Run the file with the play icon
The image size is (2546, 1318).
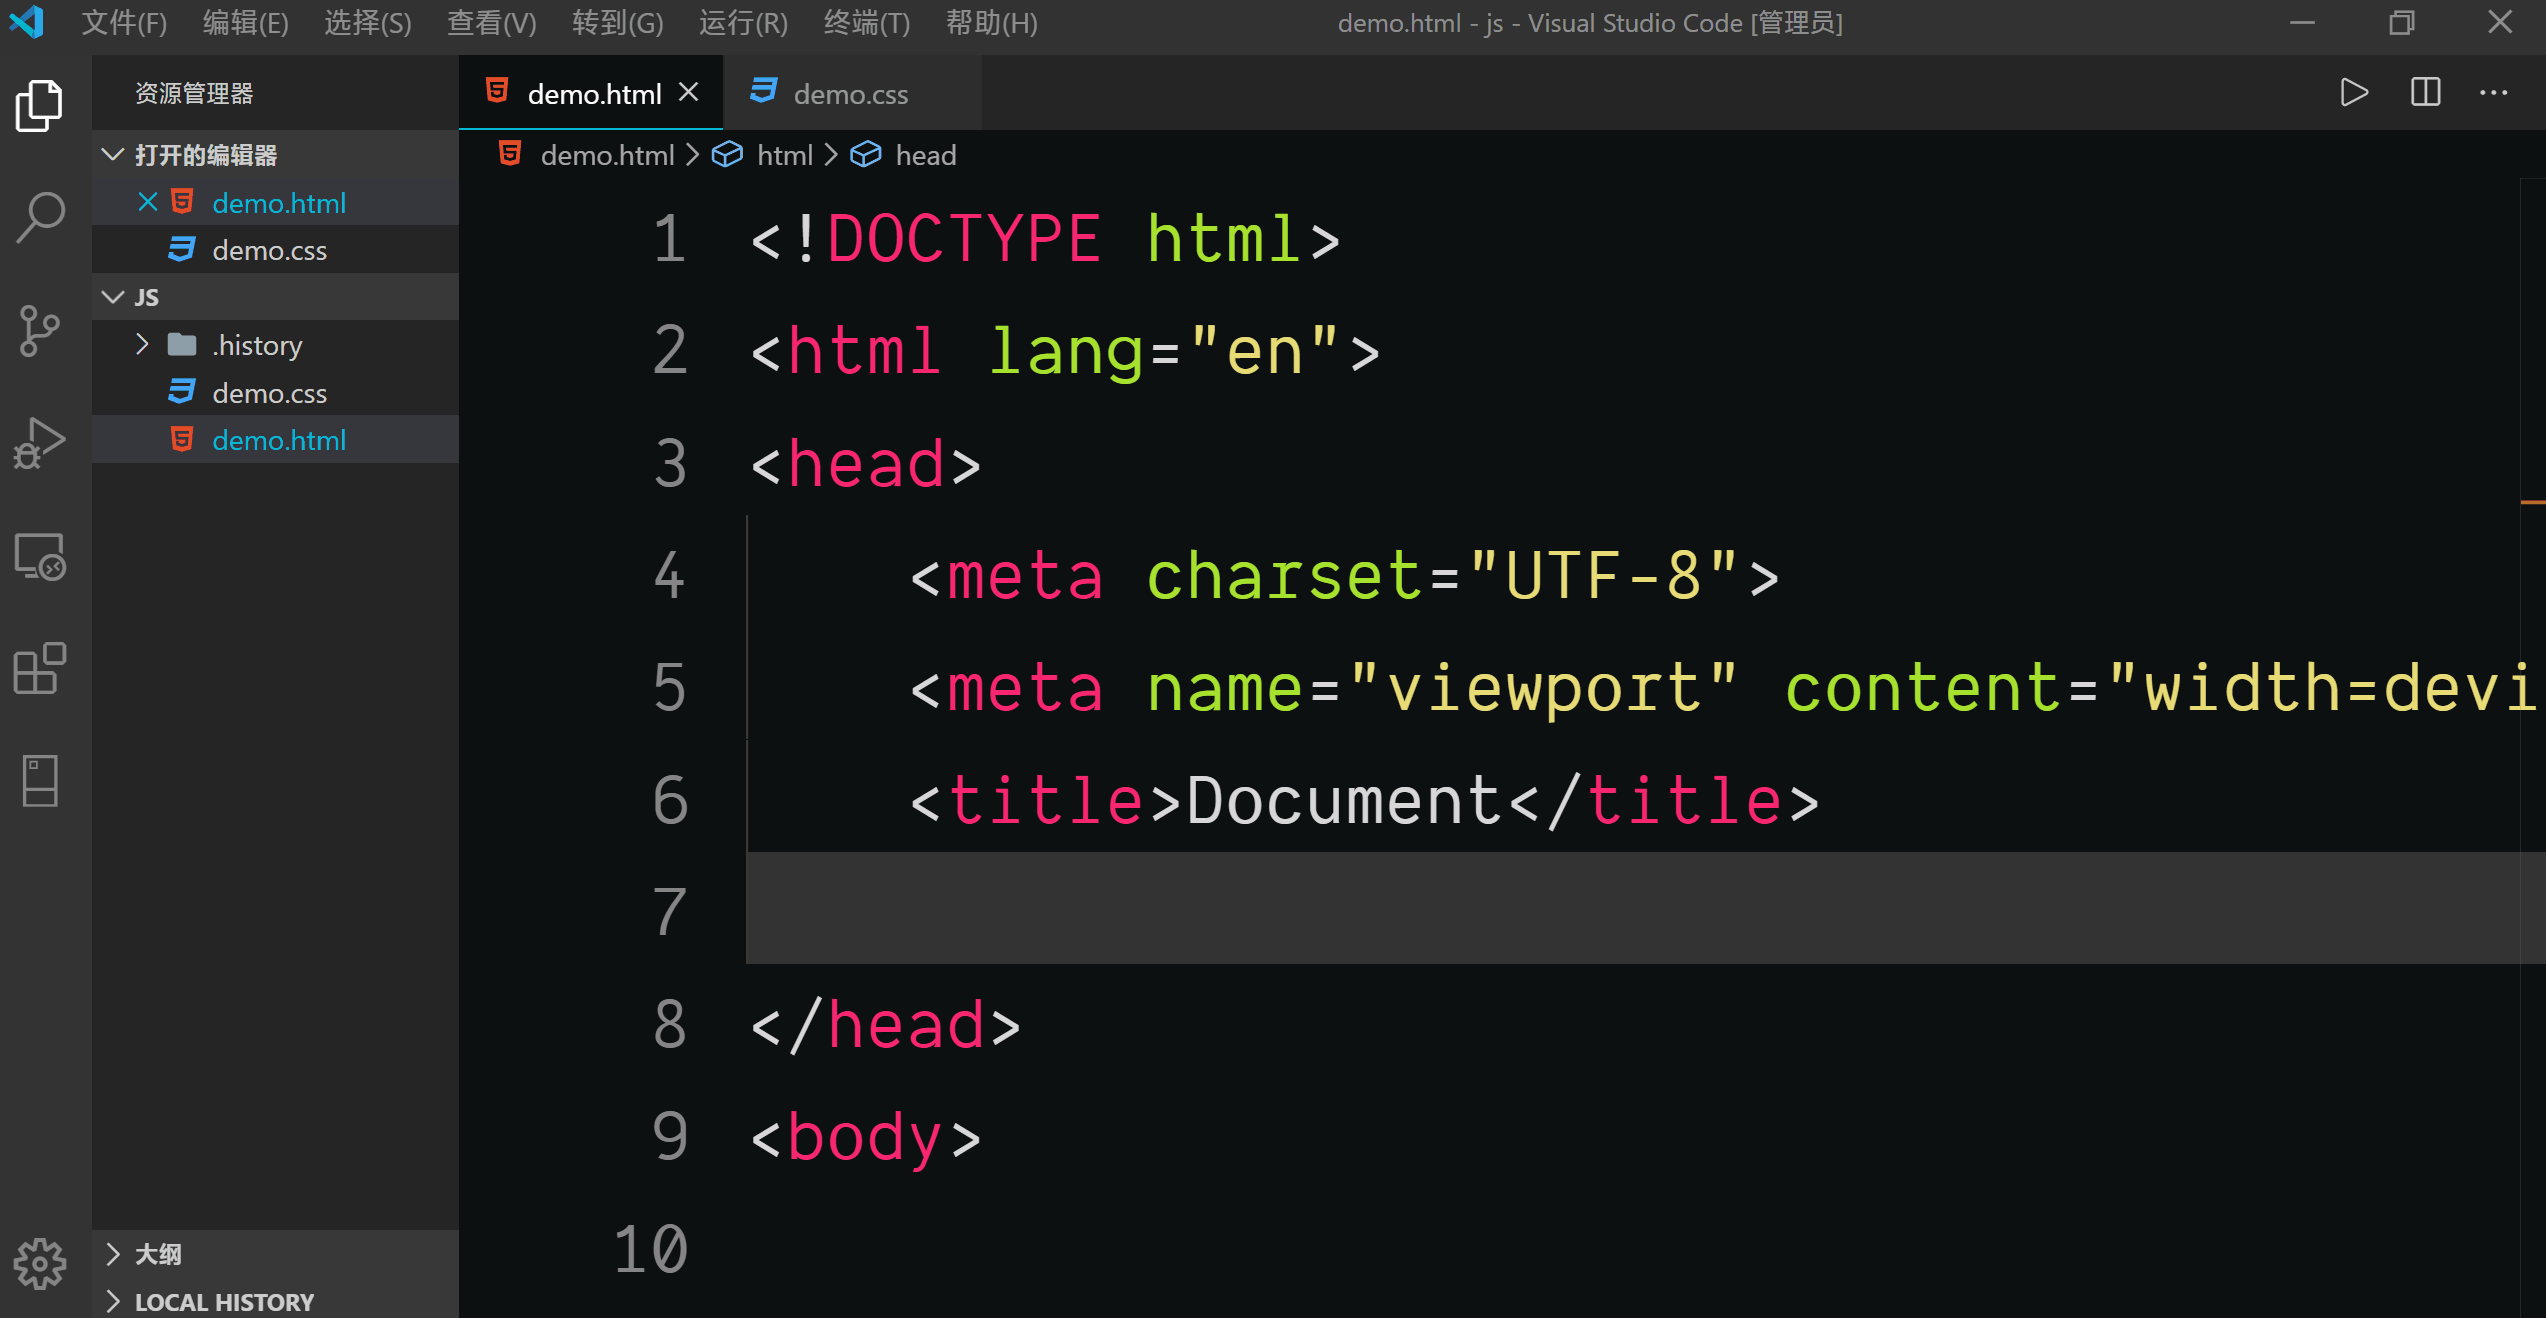pyautogui.click(x=2354, y=93)
